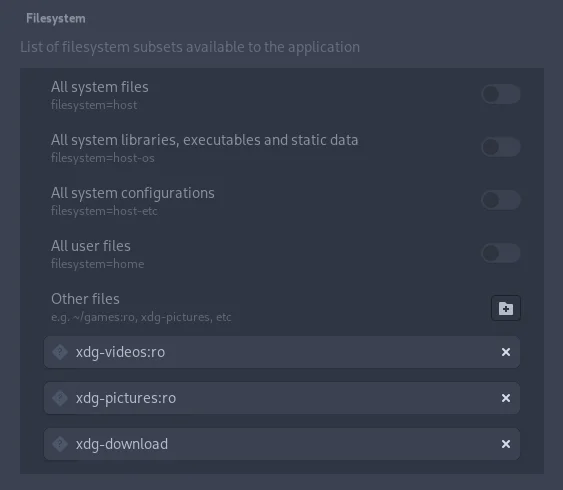Enable All system libraries, executables and static data switch
563x490 pixels.
point(501,147)
